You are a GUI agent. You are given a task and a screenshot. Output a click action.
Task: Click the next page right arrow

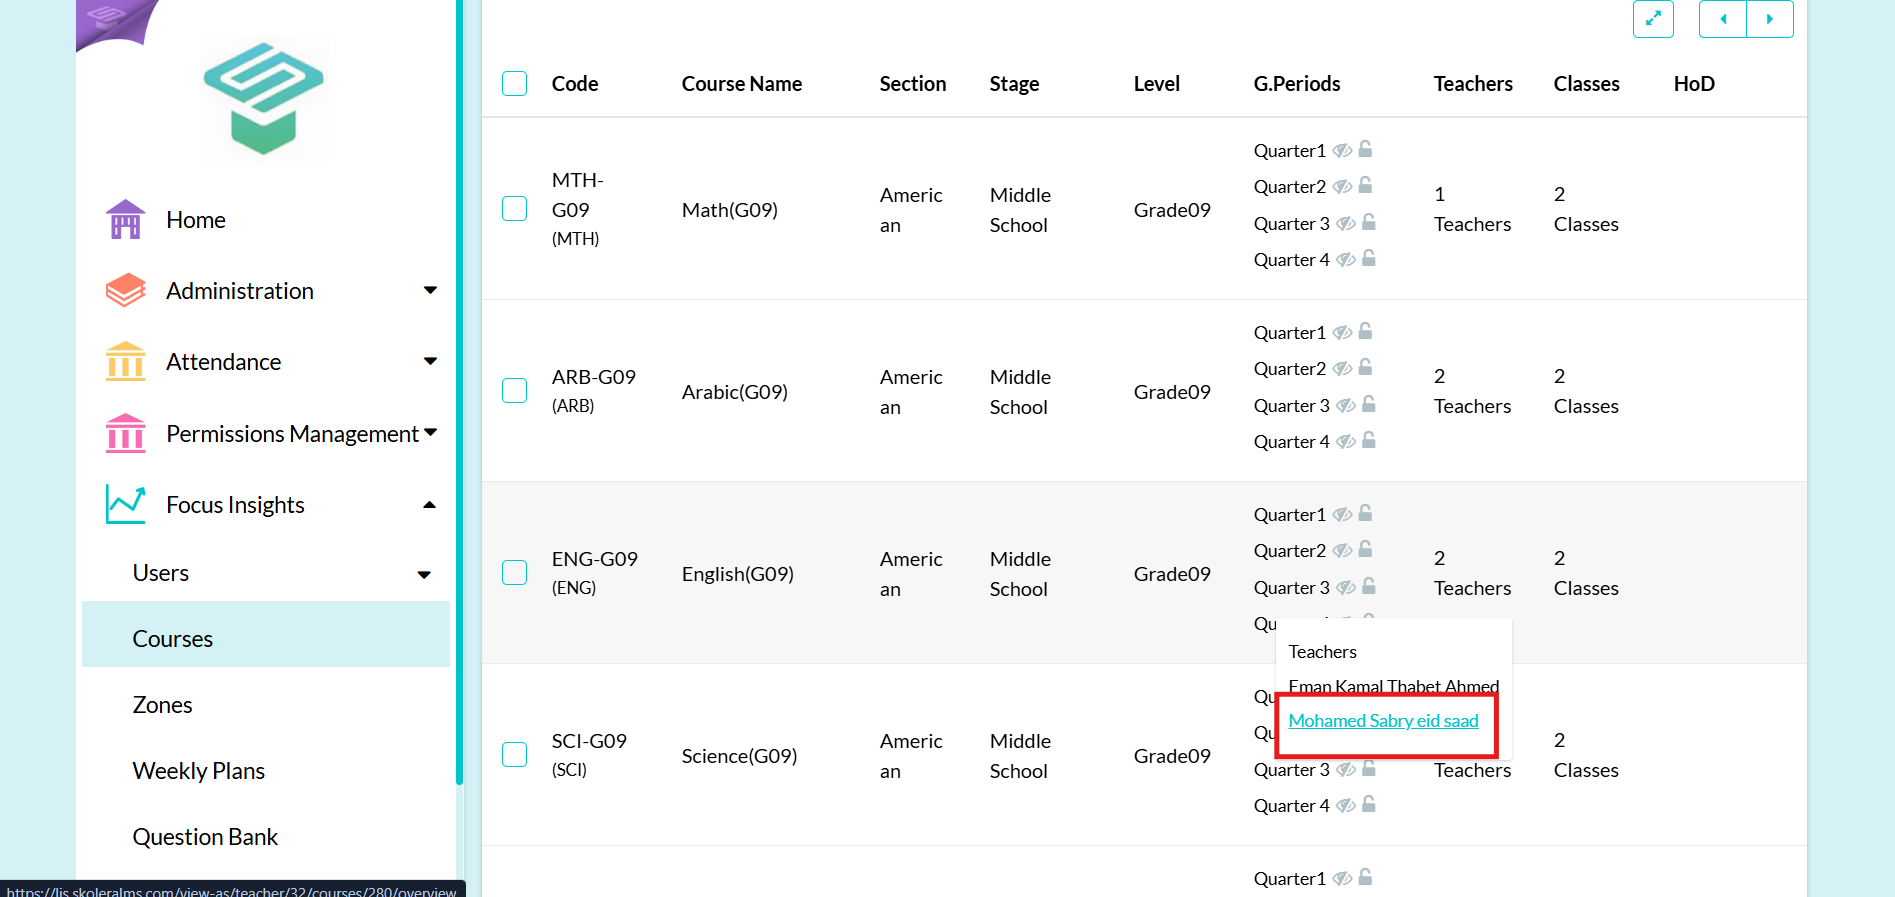pyautogui.click(x=1770, y=19)
